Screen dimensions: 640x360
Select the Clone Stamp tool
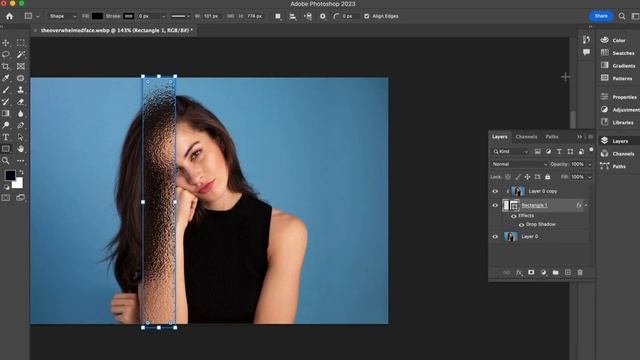[21, 90]
